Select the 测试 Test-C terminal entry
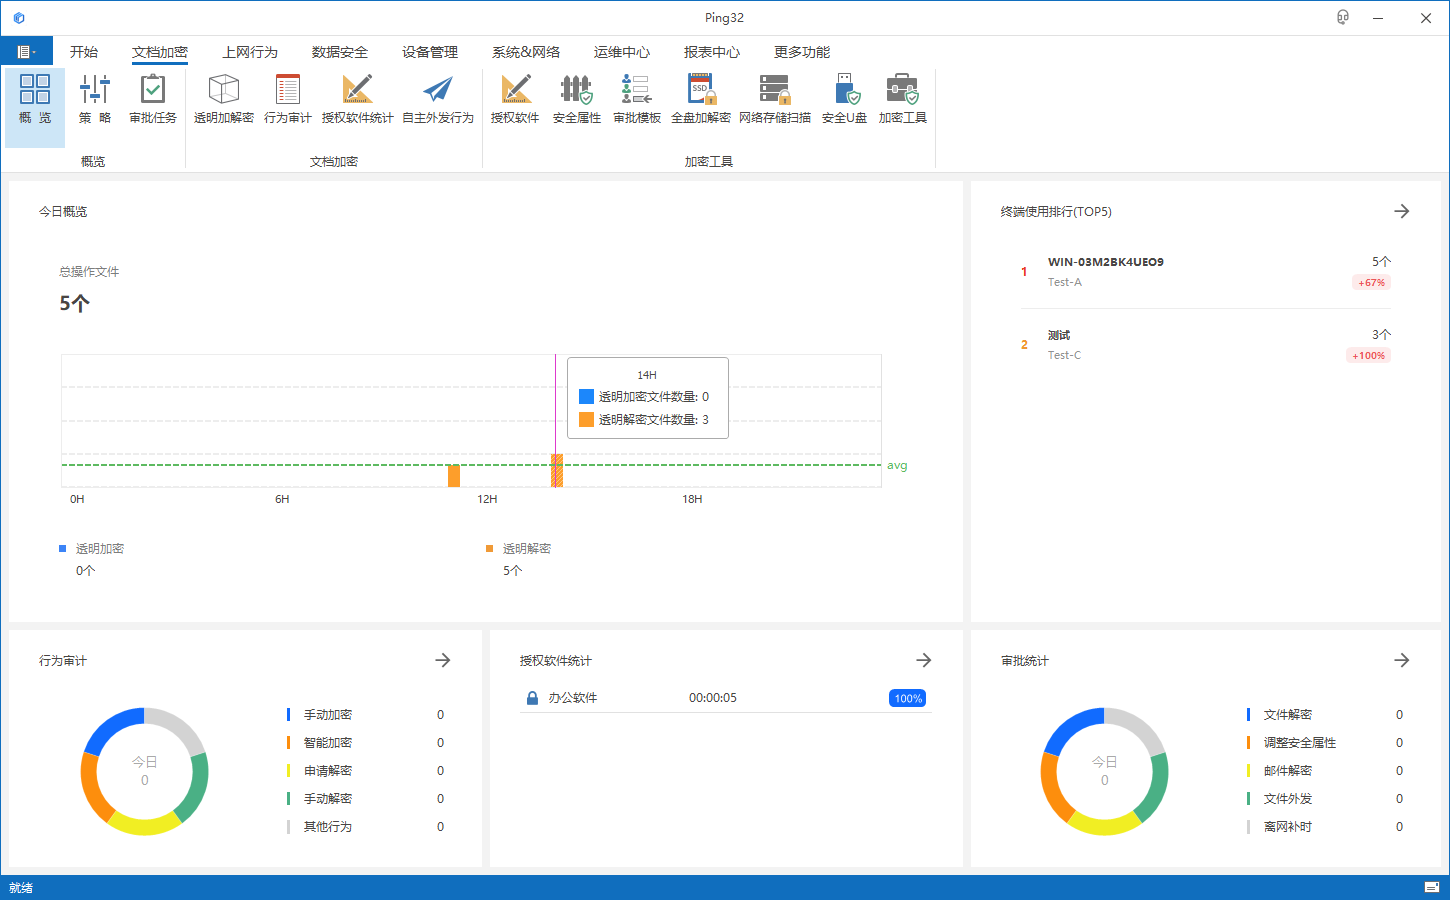Image resolution: width=1450 pixels, height=900 pixels. click(1206, 345)
